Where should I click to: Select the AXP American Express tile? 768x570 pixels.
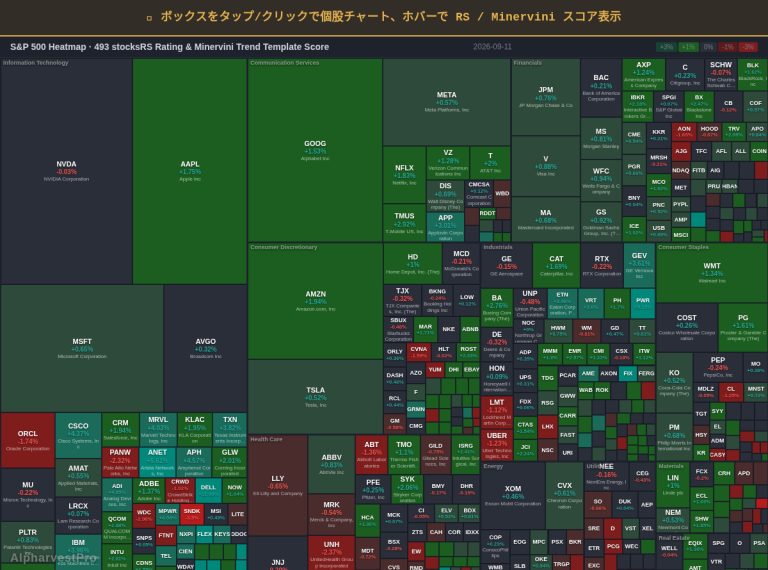(x=644, y=74)
